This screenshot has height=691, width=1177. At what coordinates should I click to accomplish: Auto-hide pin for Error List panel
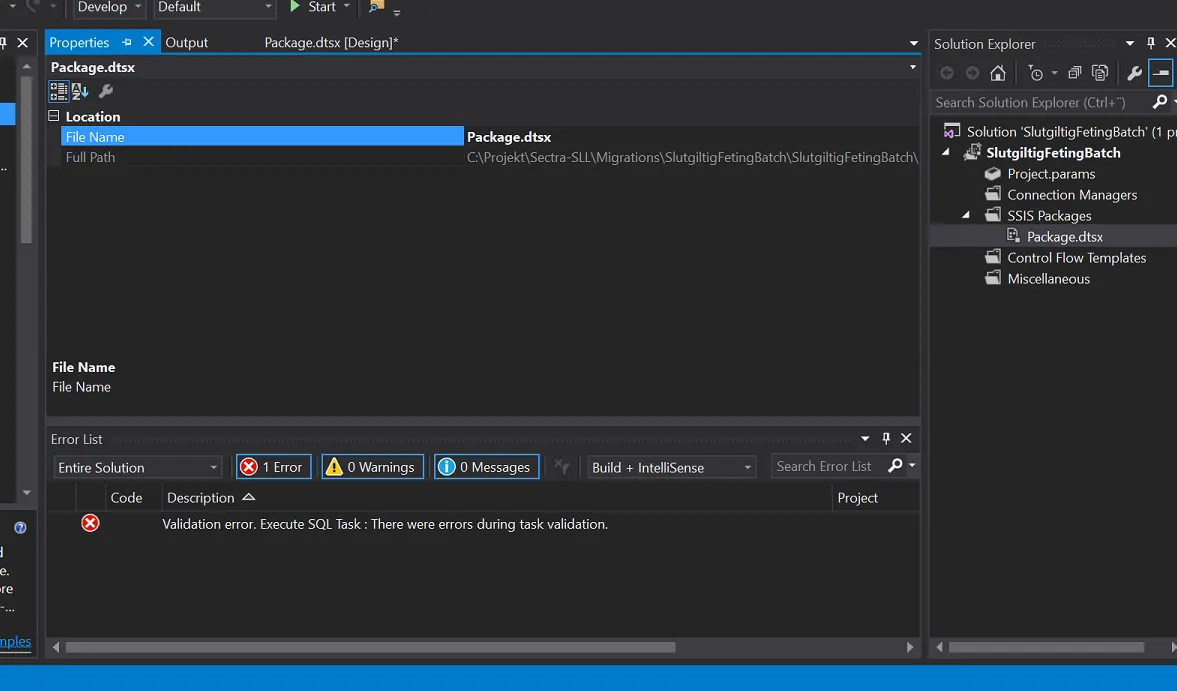click(886, 438)
